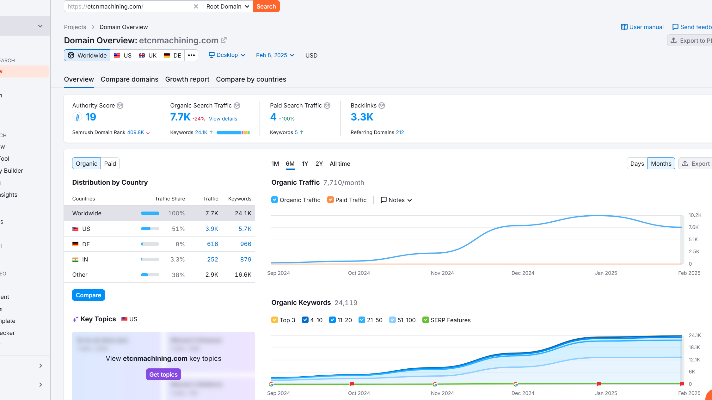Click Paid Search Traffic info icon
The width and height of the screenshot is (712, 400).
(x=327, y=105)
